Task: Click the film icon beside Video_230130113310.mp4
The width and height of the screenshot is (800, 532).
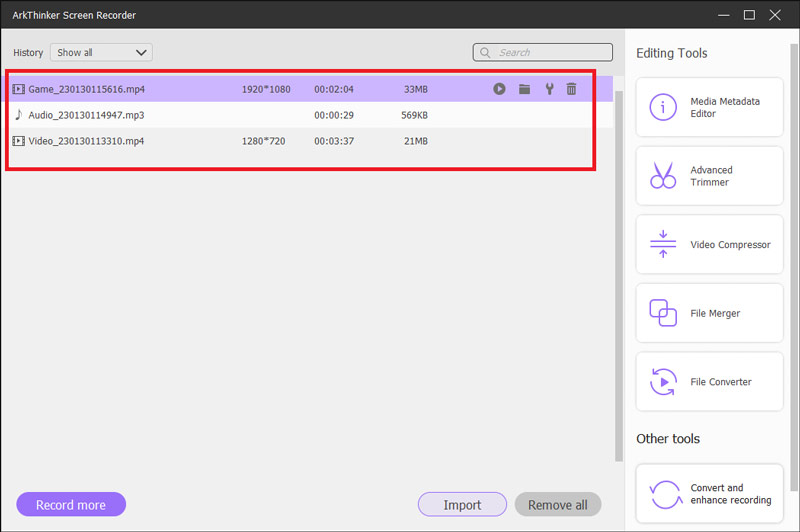Action: [18, 141]
